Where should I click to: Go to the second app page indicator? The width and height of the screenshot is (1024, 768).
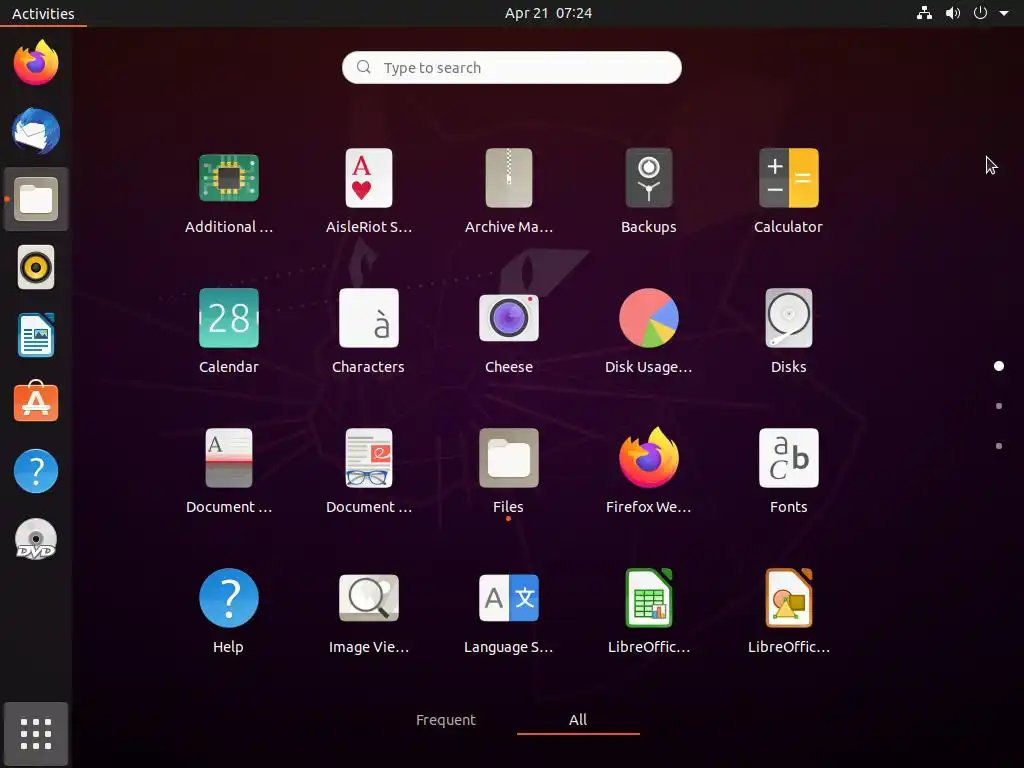(x=999, y=406)
